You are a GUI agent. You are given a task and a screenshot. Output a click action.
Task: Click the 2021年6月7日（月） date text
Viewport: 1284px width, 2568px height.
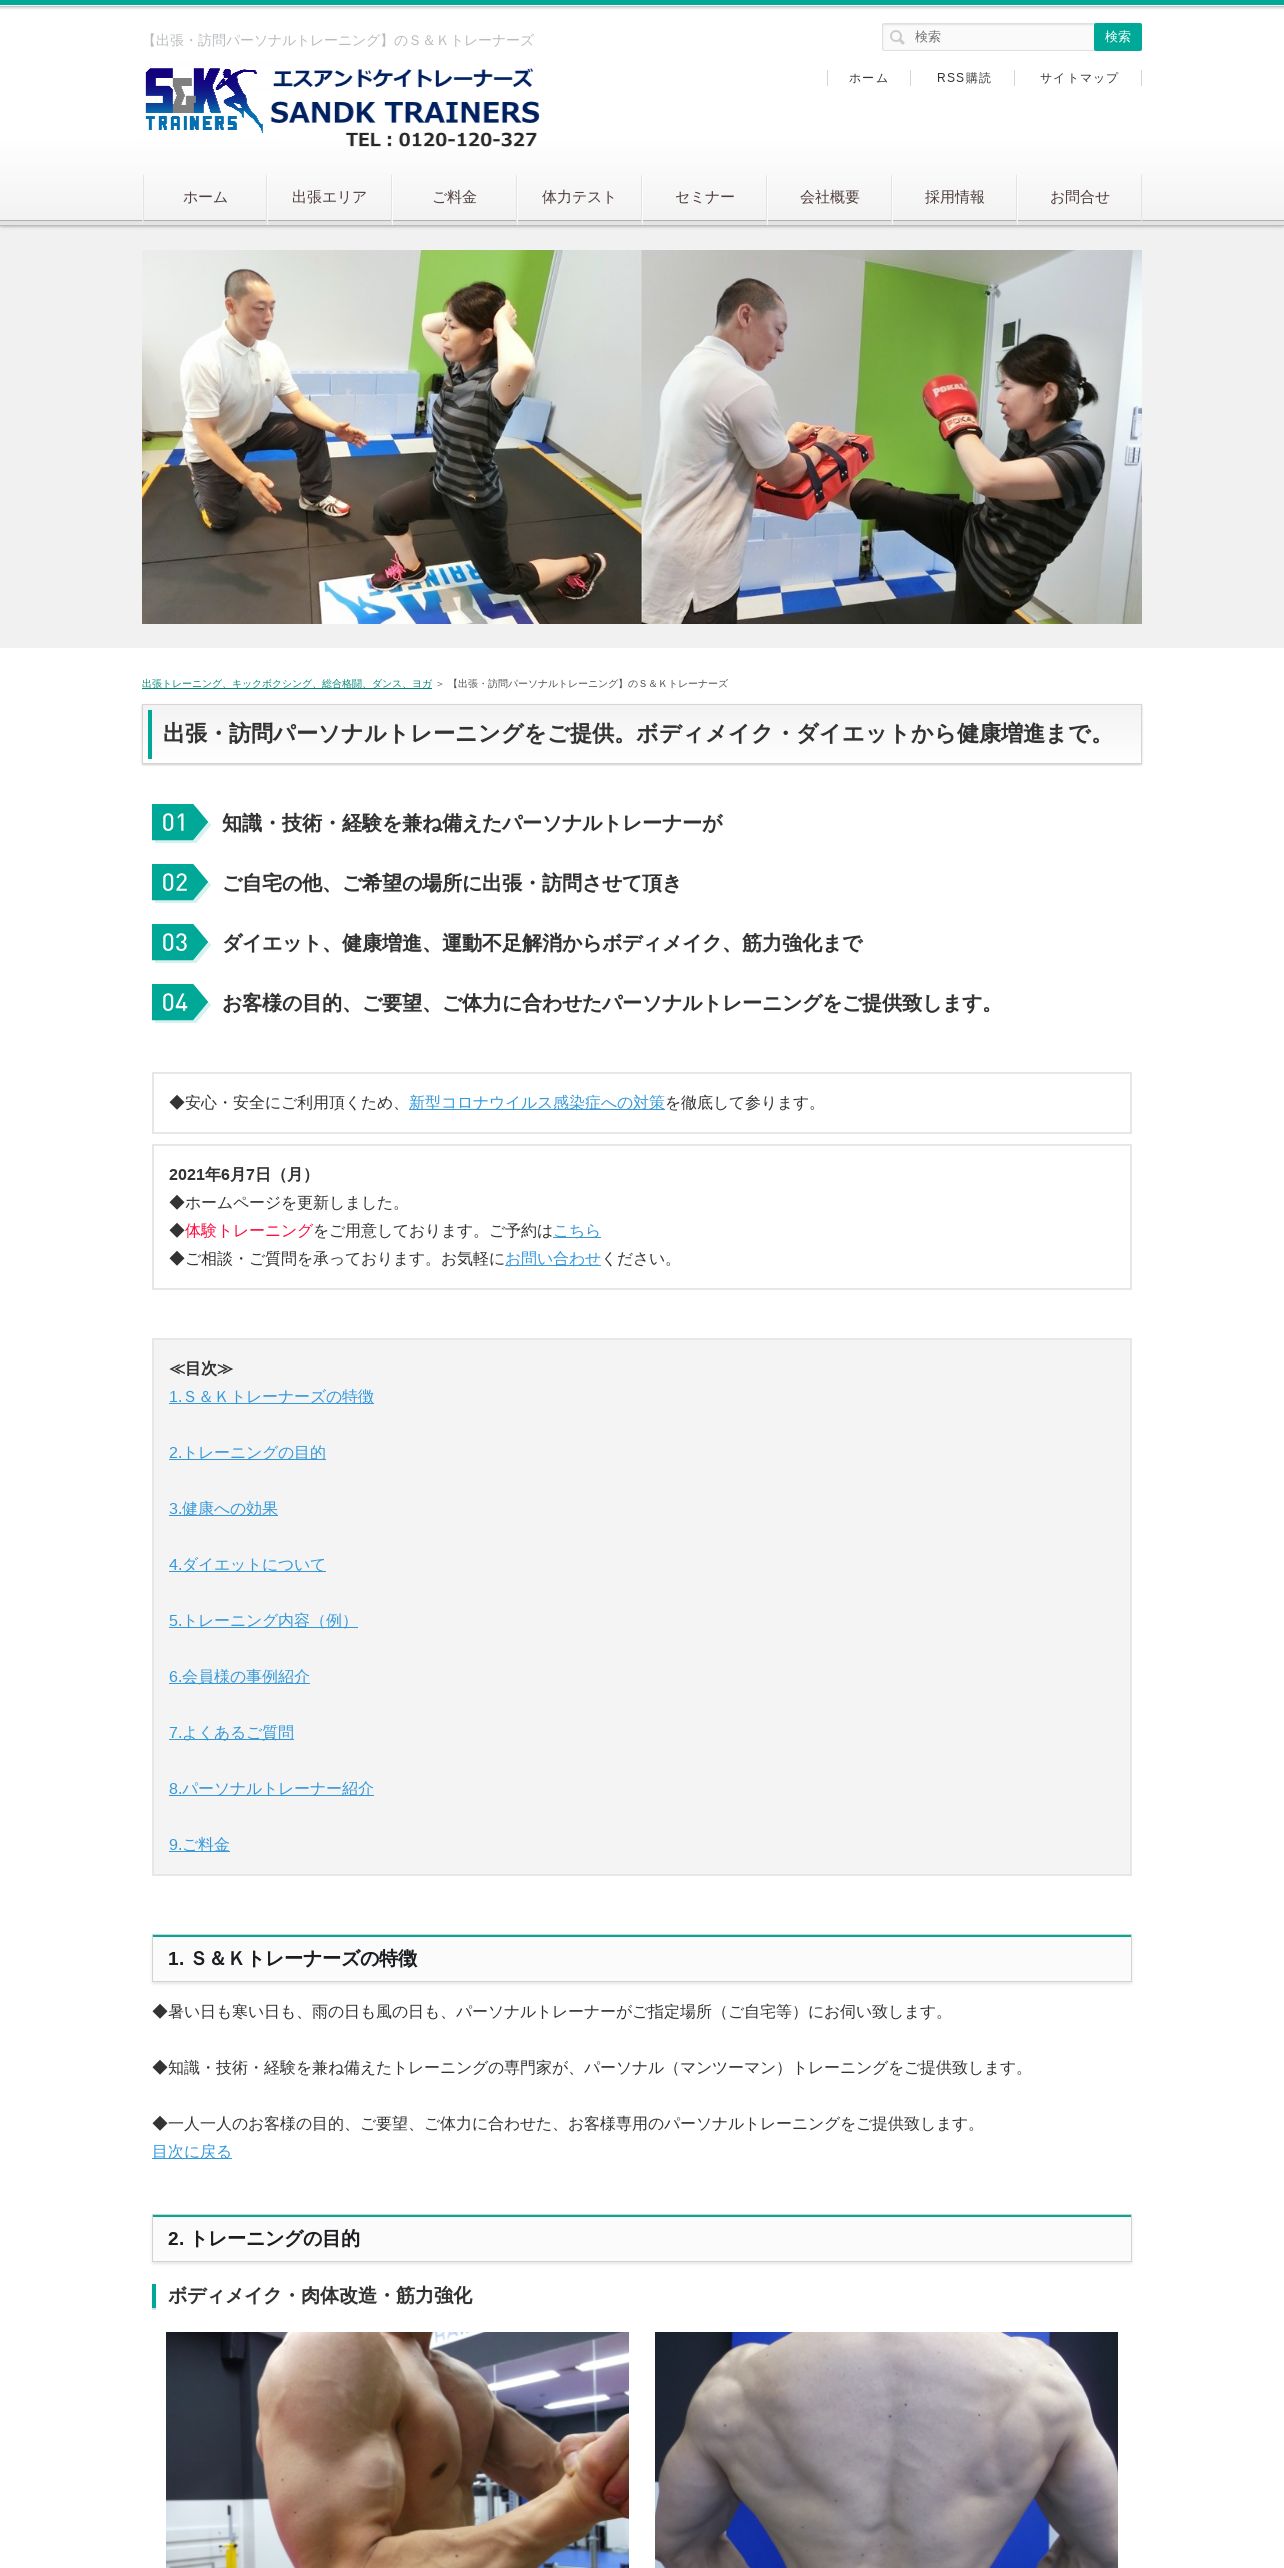pyautogui.click(x=243, y=1174)
